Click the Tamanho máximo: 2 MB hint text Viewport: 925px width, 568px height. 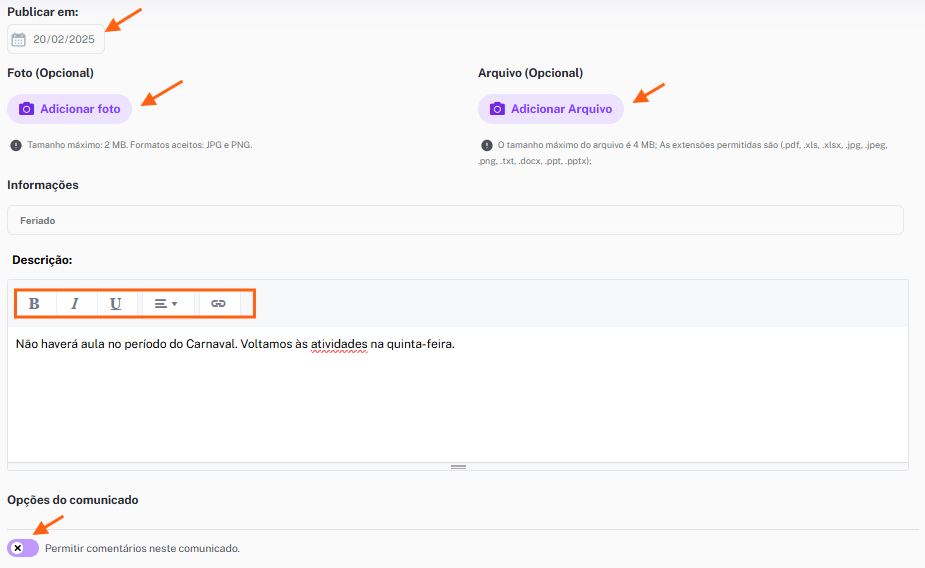point(140,145)
